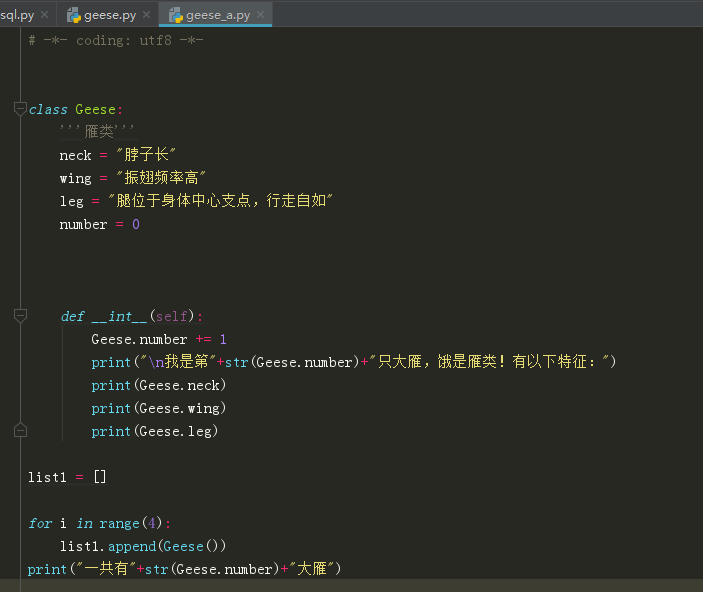
Task: Close the sql.py tab
Action: click(44, 15)
